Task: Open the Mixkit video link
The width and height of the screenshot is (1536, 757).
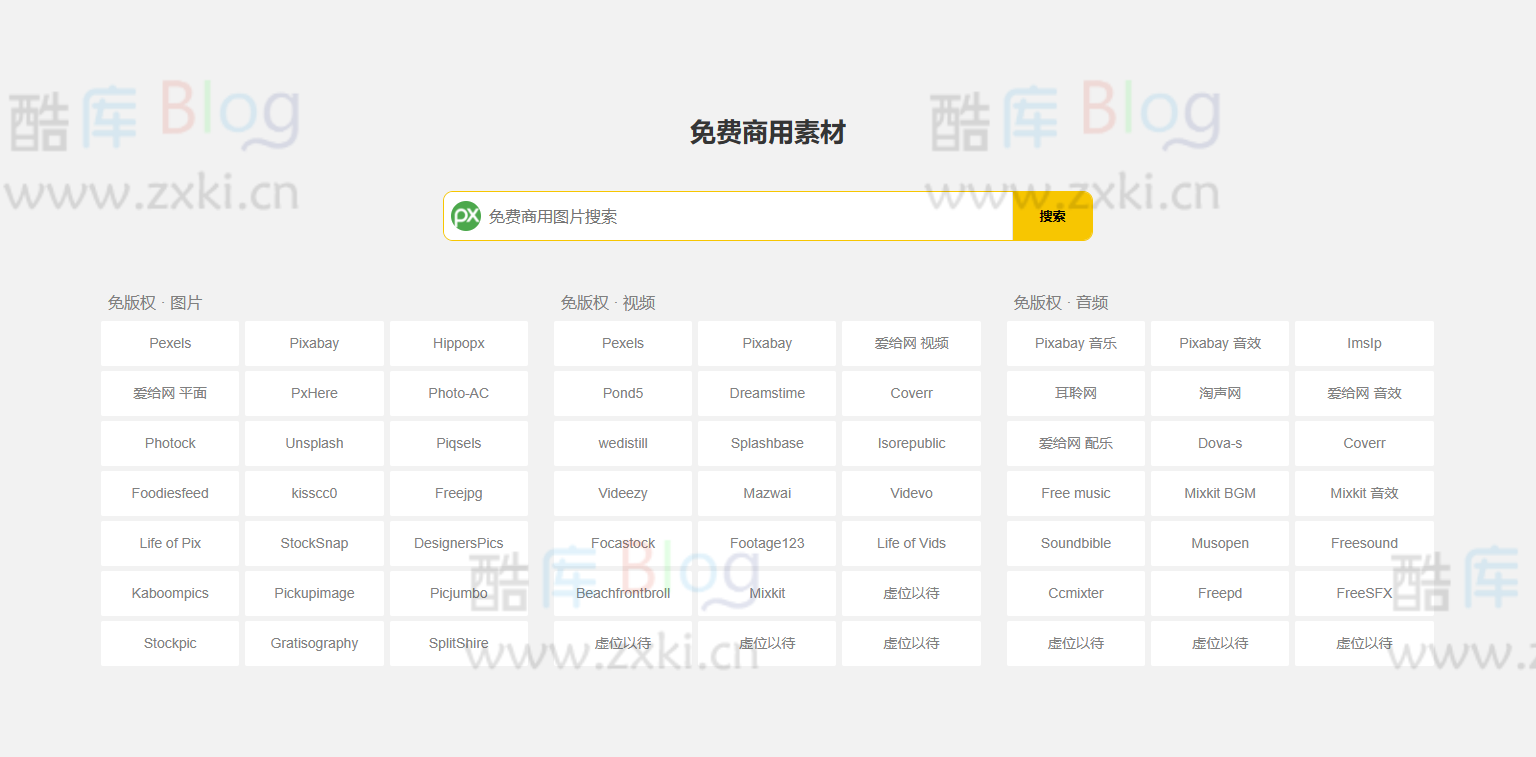Action: [766, 593]
